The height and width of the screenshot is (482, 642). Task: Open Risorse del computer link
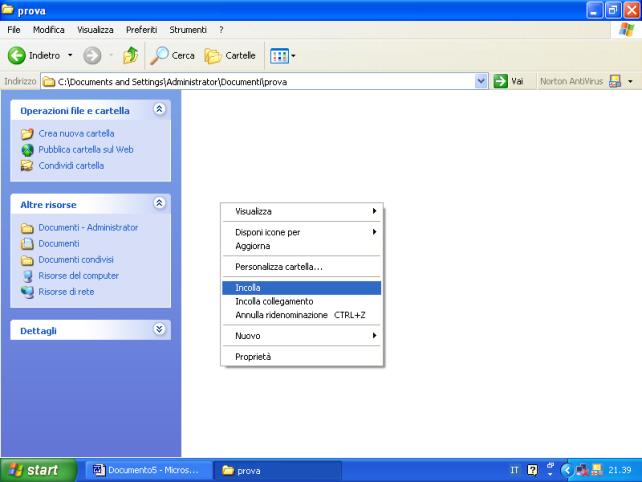point(79,276)
